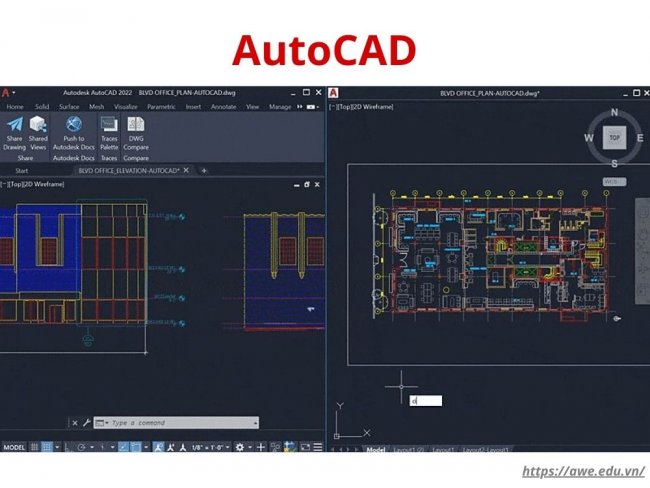Click the N compass direction on ViewCube

pos(614,112)
